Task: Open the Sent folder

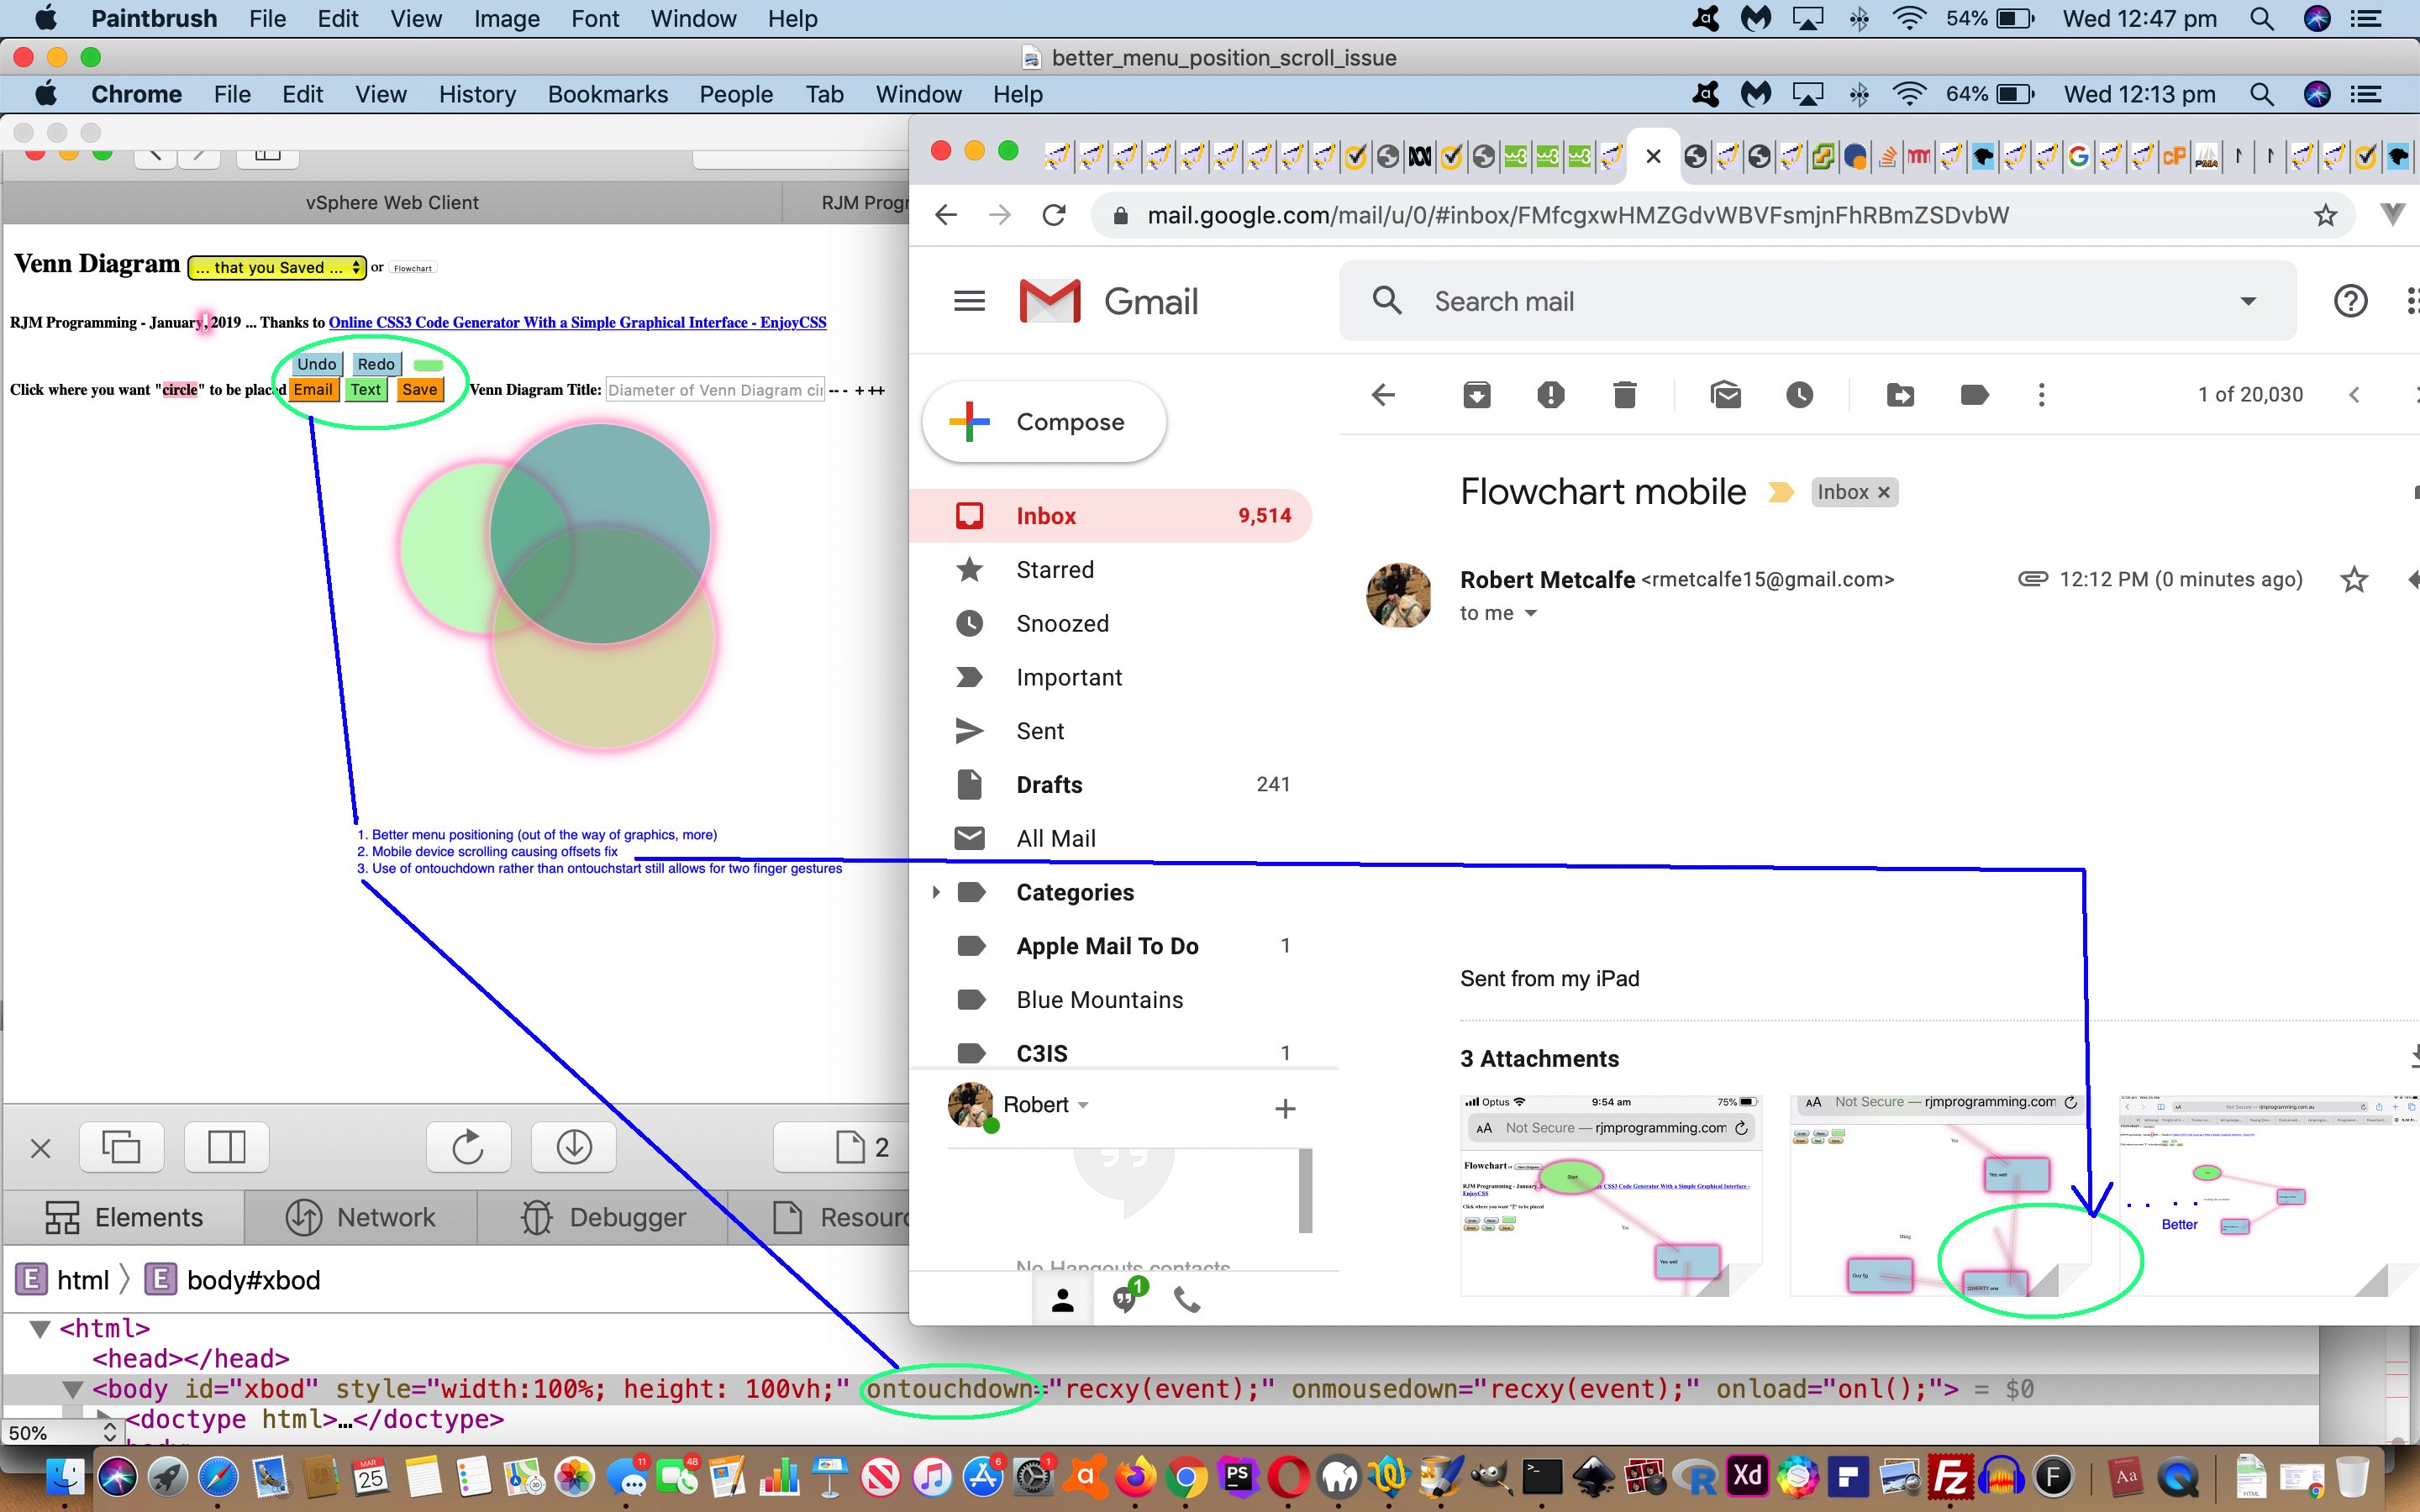Action: (x=1040, y=731)
